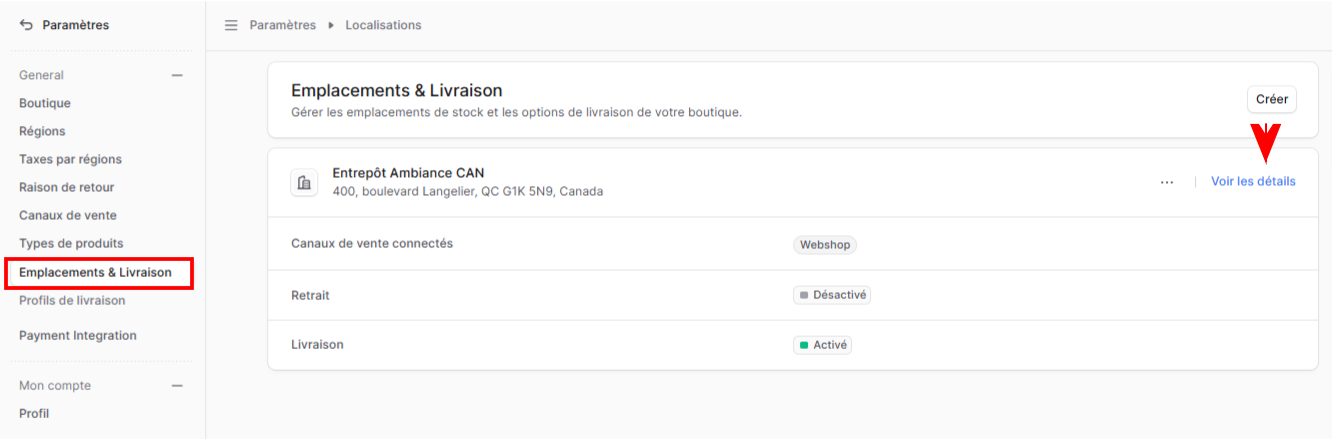This screenshot has width=1332, height=439.
Task: Go to Régions settings
Action: pos(42,131)
